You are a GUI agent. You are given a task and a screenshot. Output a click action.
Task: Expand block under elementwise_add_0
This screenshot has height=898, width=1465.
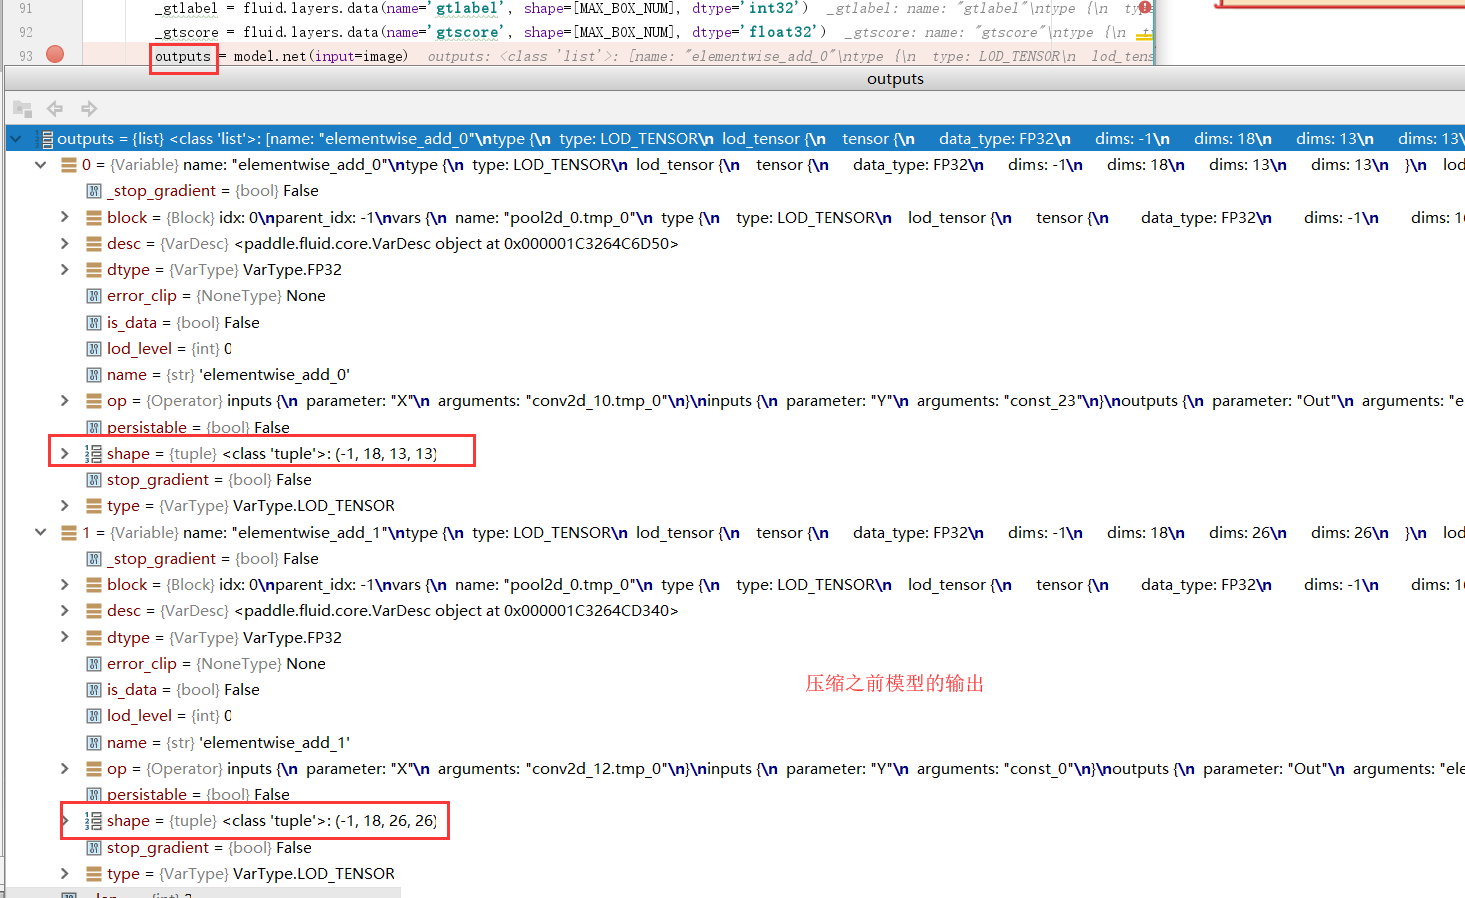[64, 217]
